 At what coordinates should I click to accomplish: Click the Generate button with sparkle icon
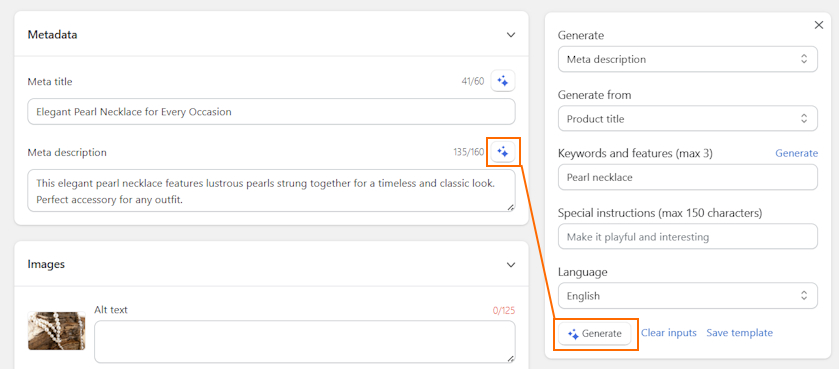point(594,334)
